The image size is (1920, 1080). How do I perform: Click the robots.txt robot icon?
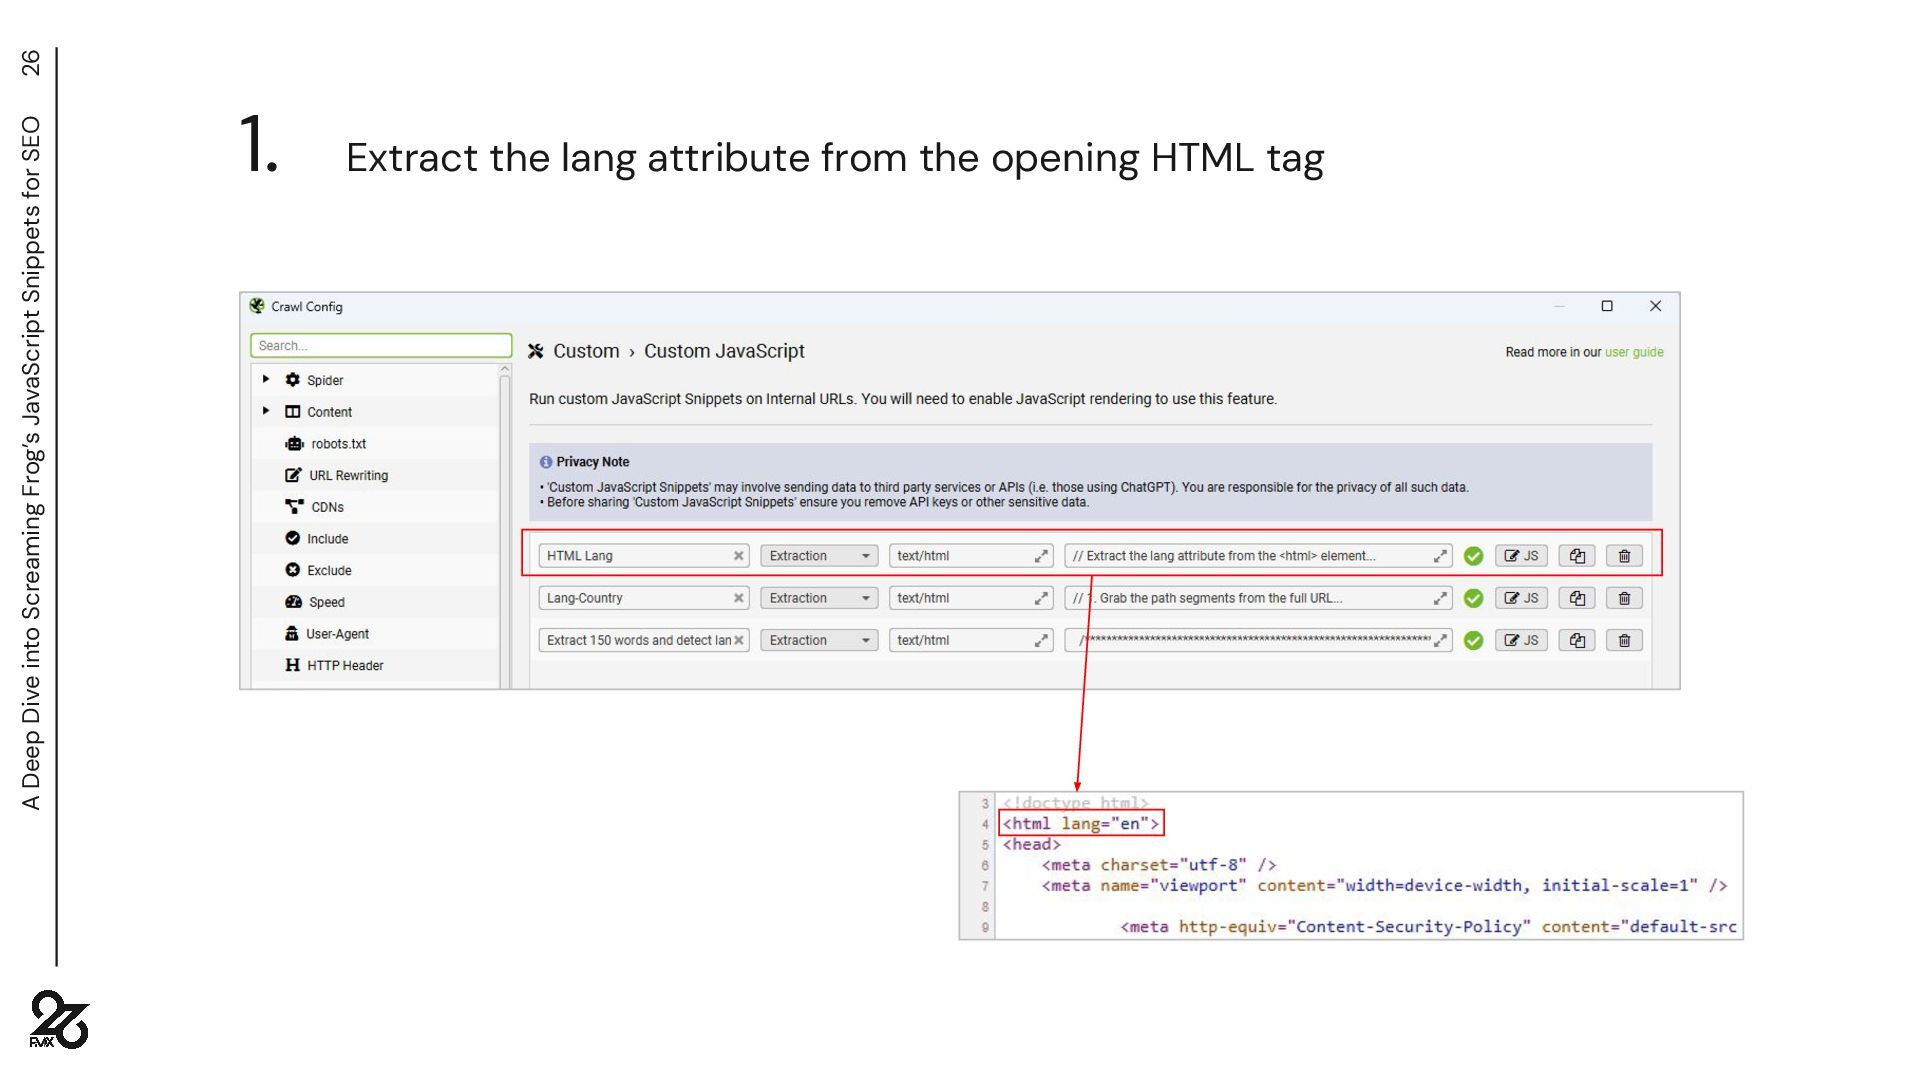tap(294, 443)
